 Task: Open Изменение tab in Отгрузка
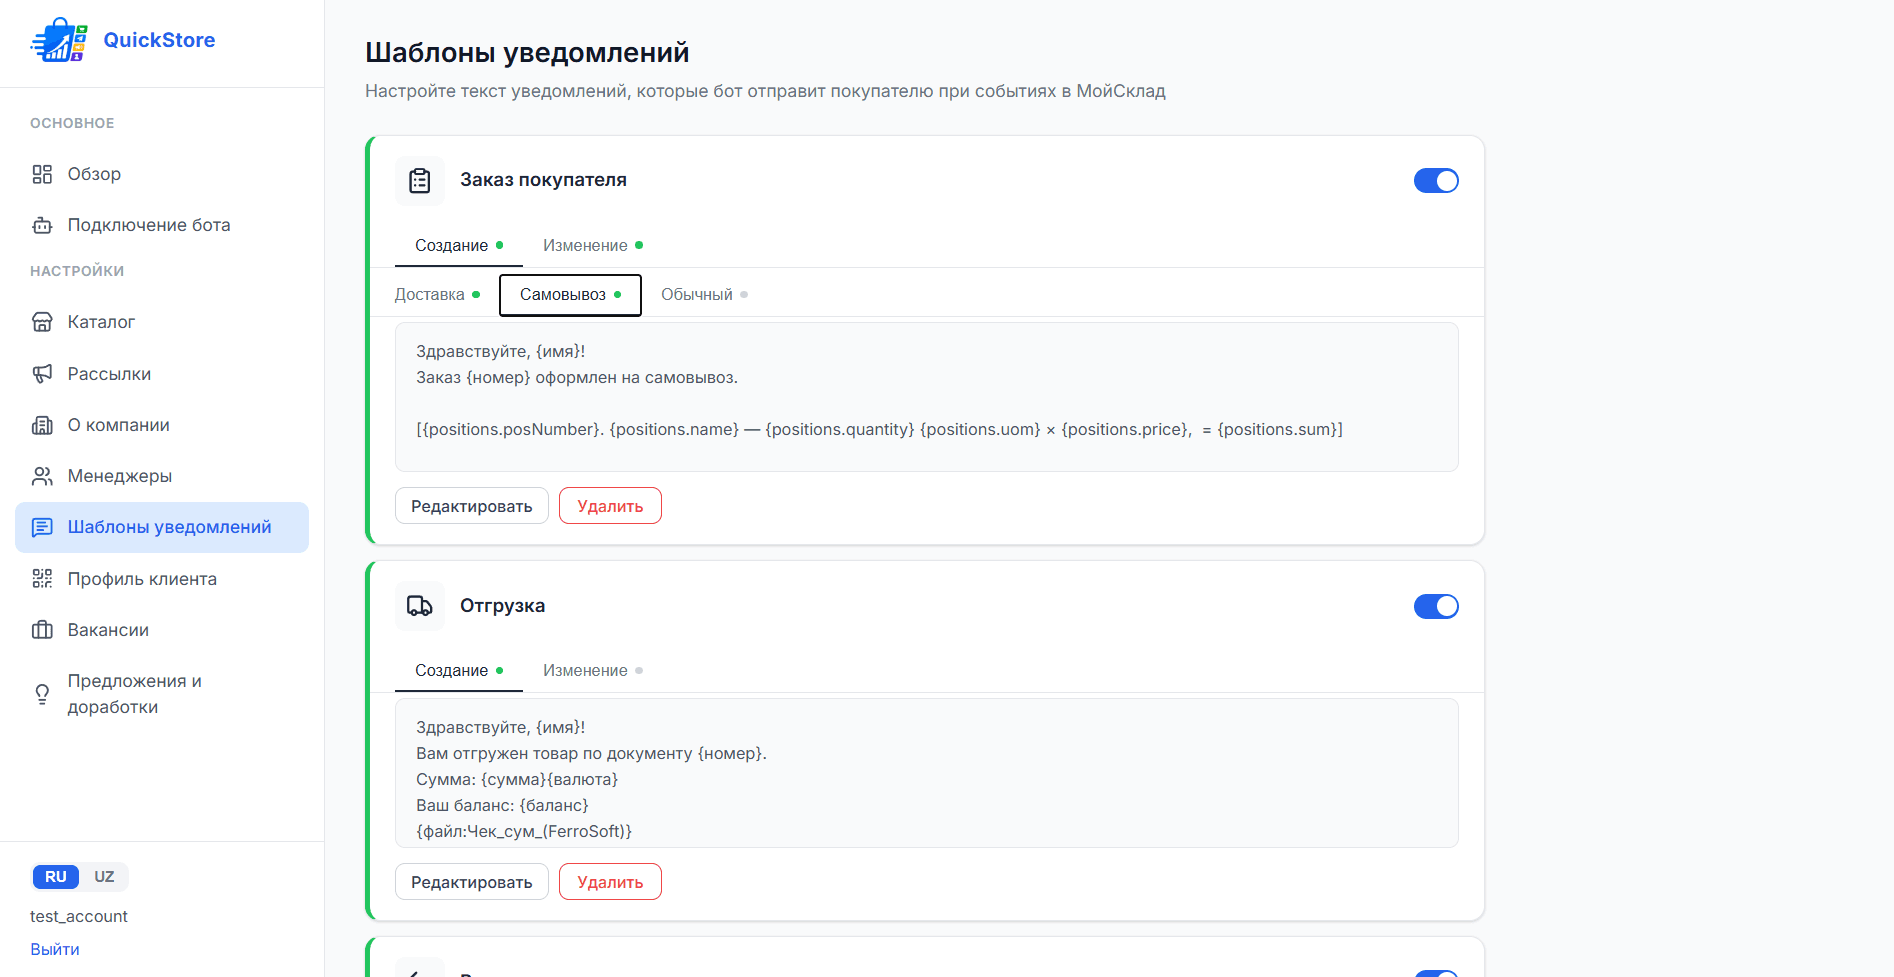pyautogui.click(x=593, y=671)
